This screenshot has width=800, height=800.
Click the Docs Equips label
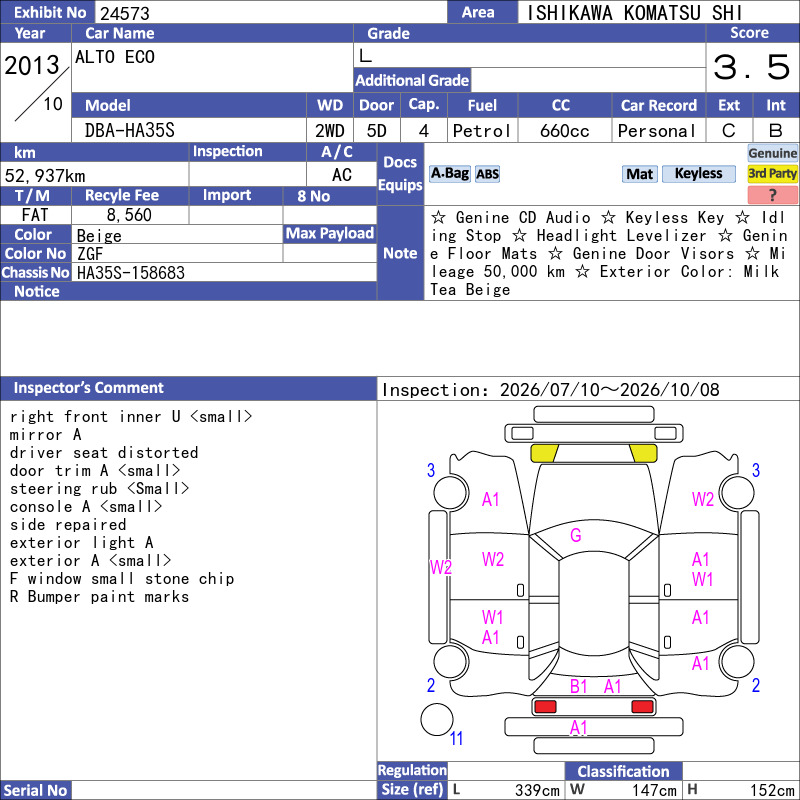401,174
